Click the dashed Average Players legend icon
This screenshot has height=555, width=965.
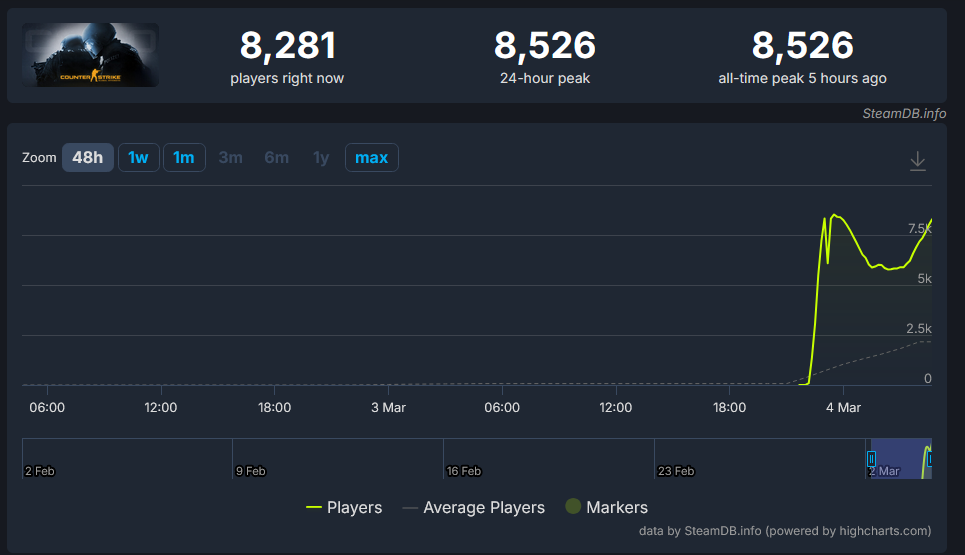pos(410,508)
